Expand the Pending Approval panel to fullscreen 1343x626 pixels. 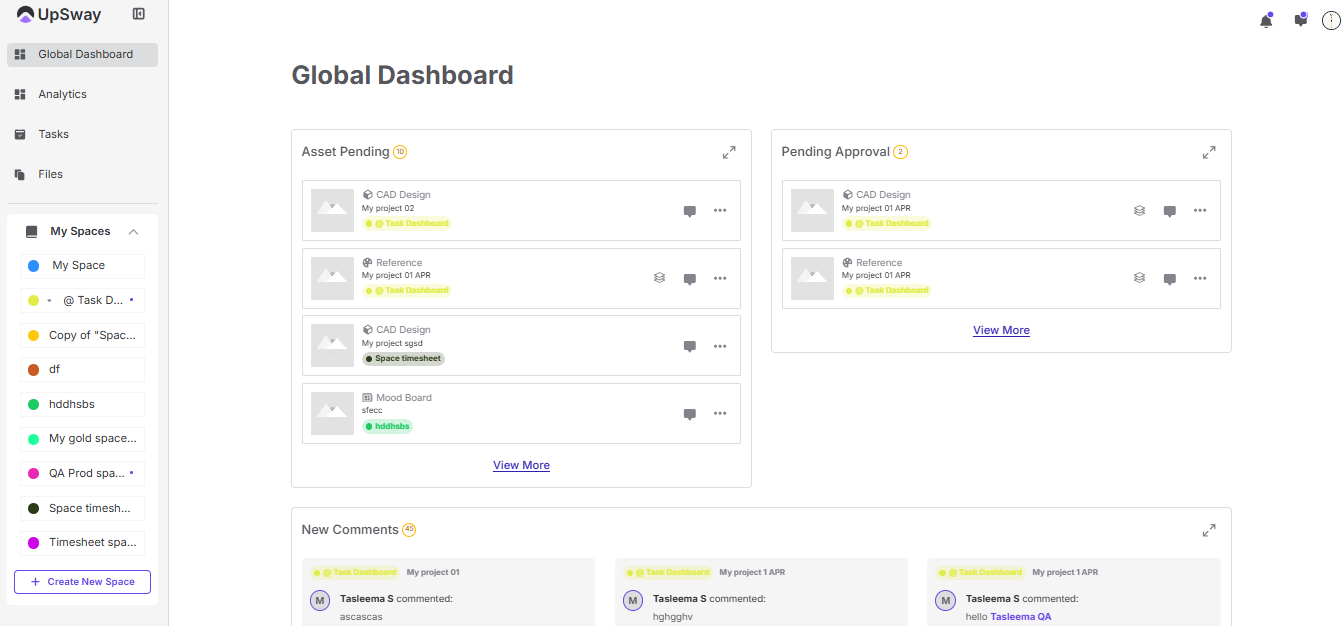click(1209, 152)
